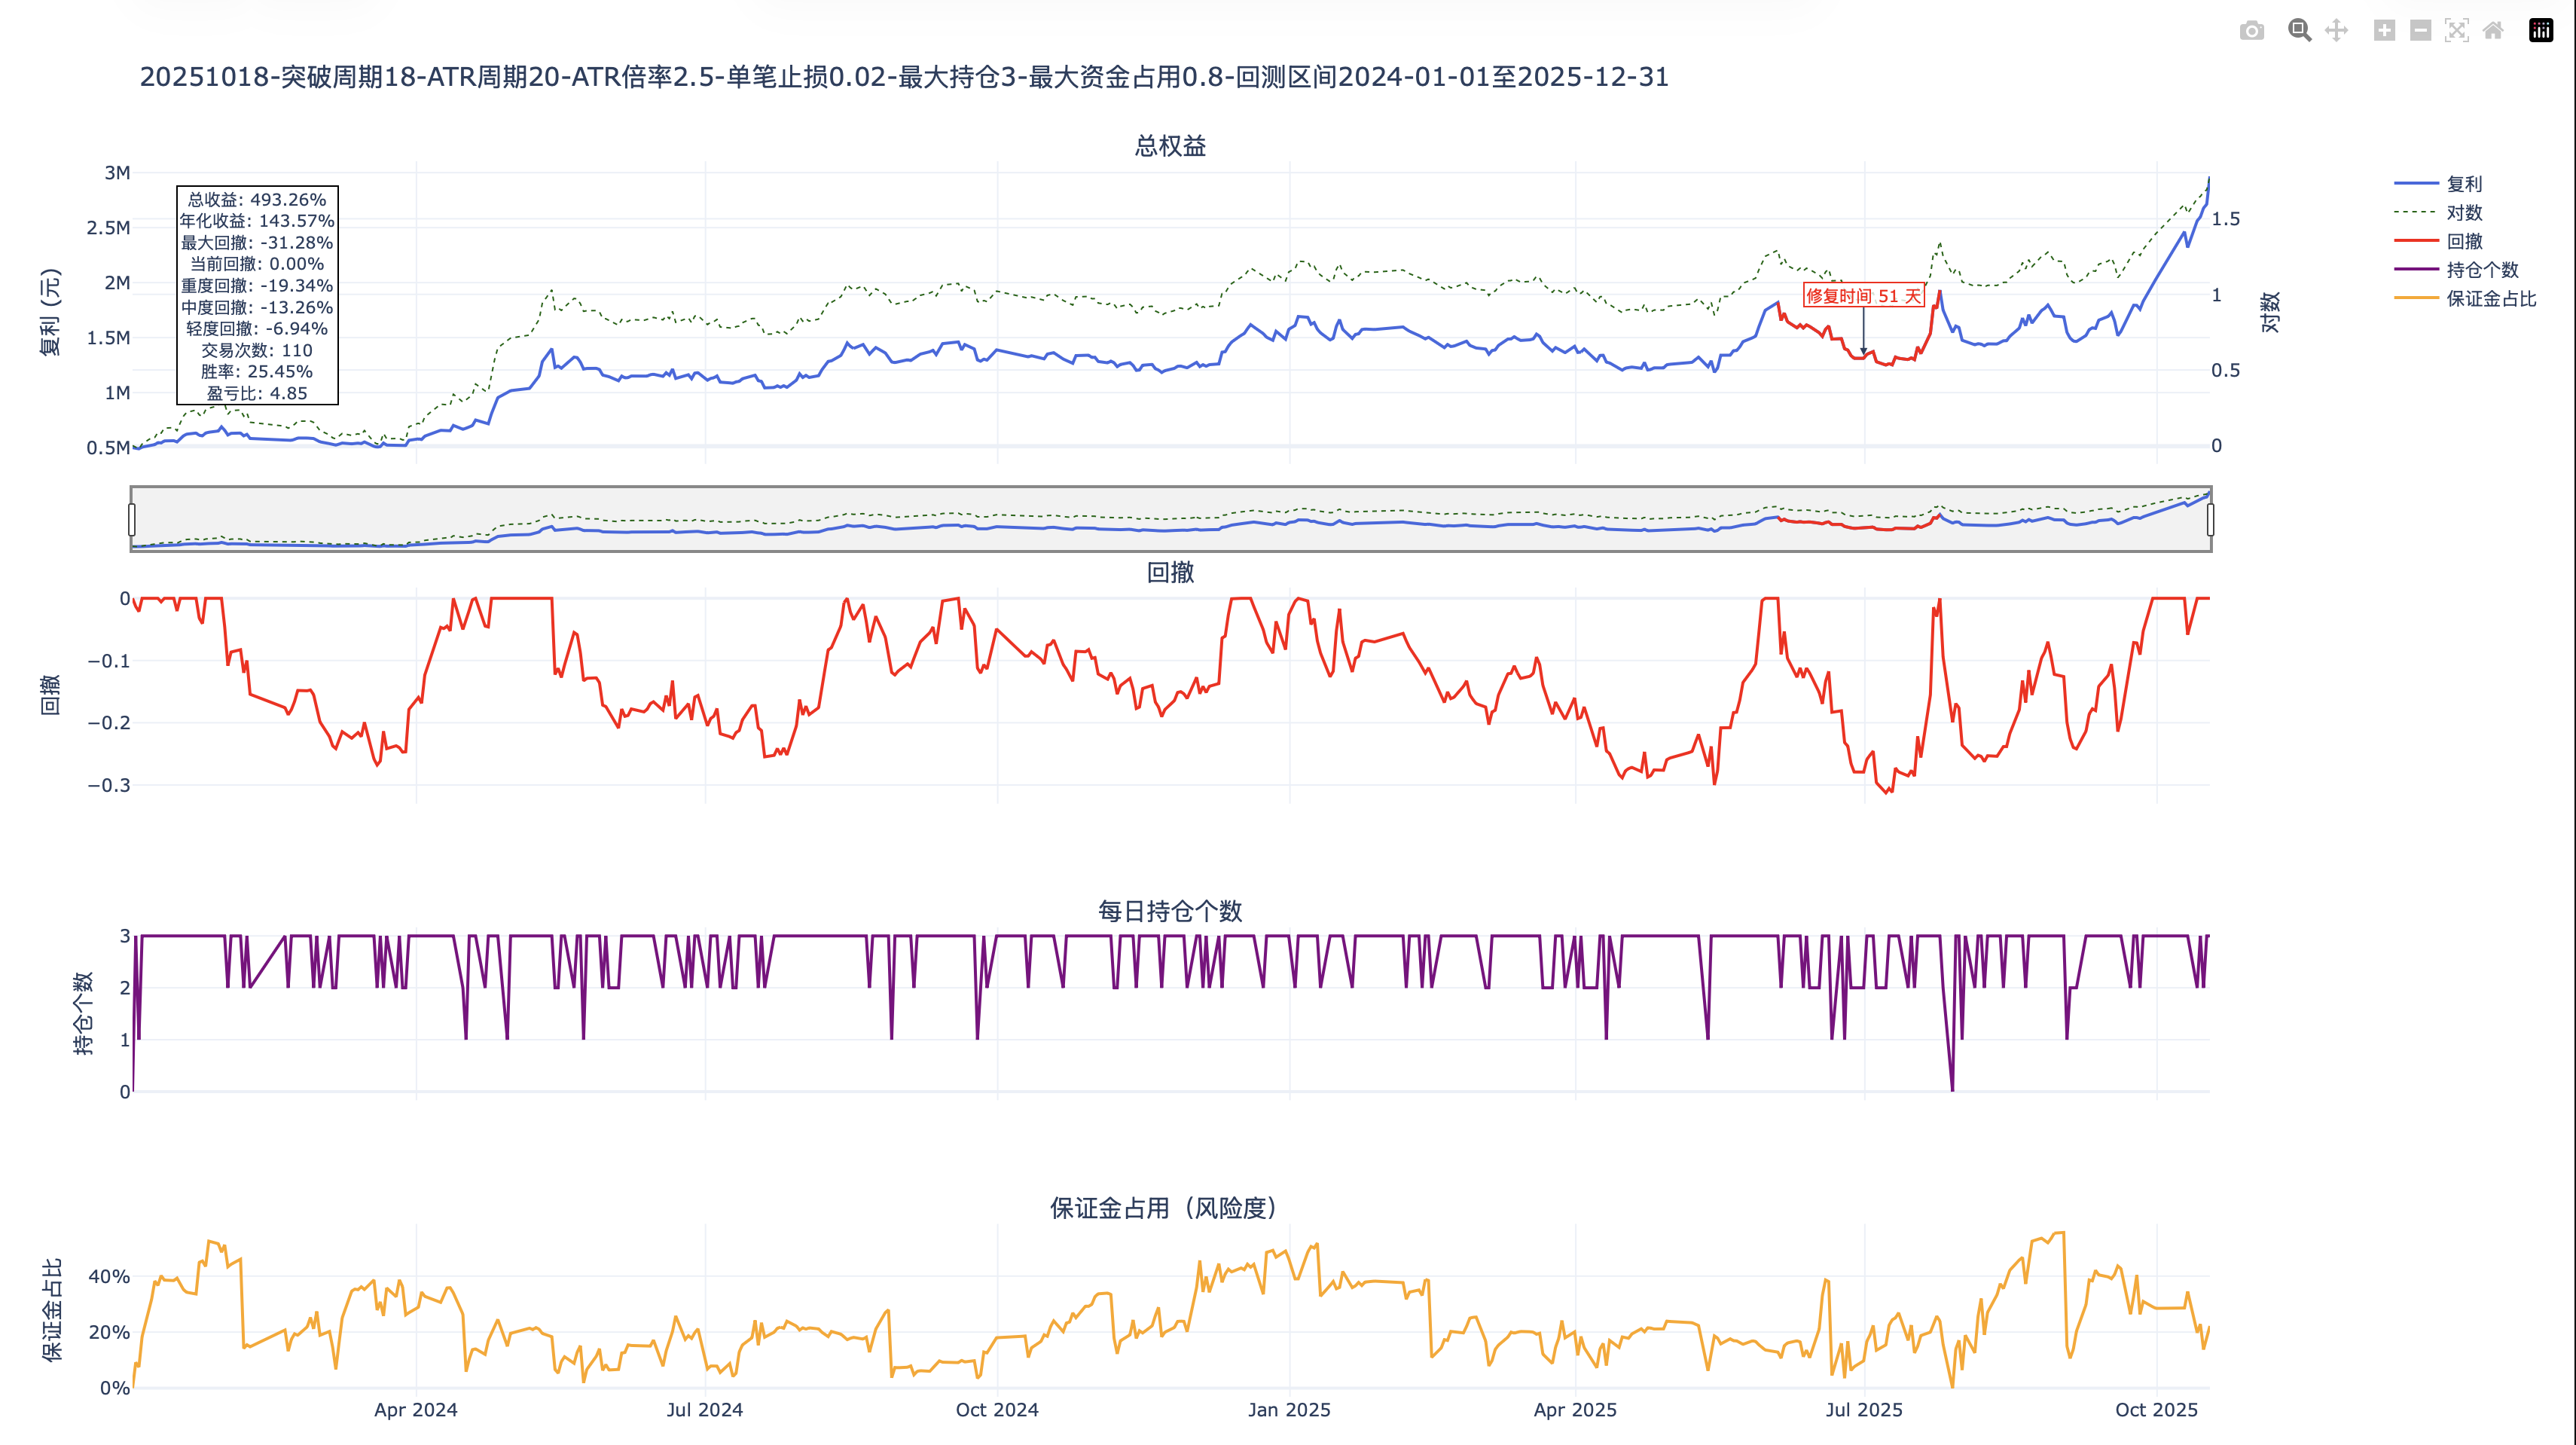Zoom in using the plus icon
The height and width of the screenshot is (1445, 2576).
tap(2384, 30)
